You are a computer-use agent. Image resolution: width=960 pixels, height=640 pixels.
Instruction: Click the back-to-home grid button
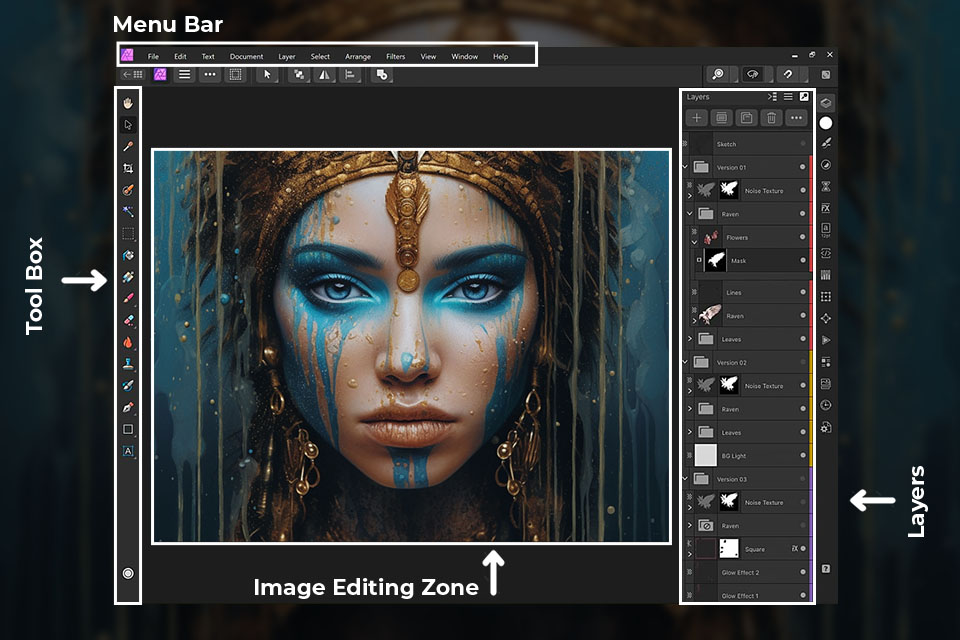tap(132, 75)
